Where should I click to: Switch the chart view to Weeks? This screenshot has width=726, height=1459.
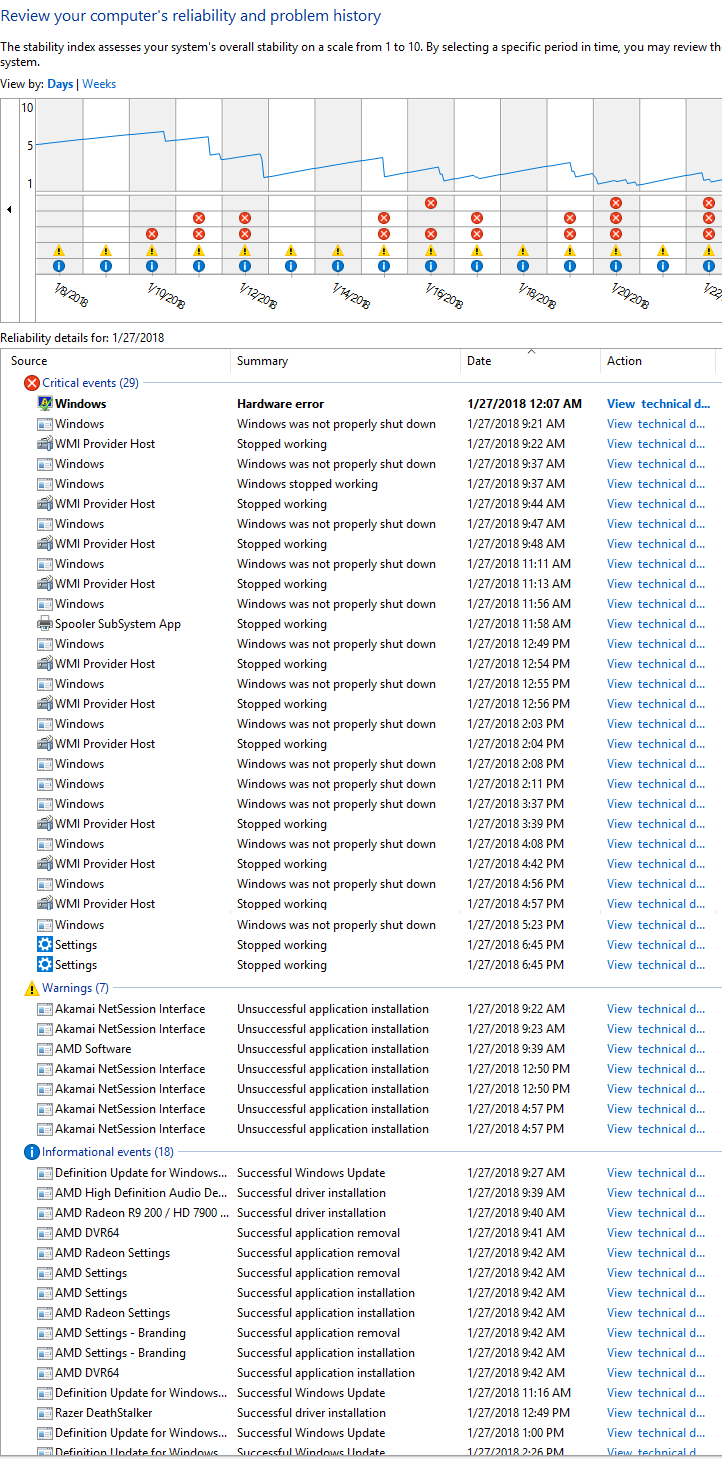point(99,84)
